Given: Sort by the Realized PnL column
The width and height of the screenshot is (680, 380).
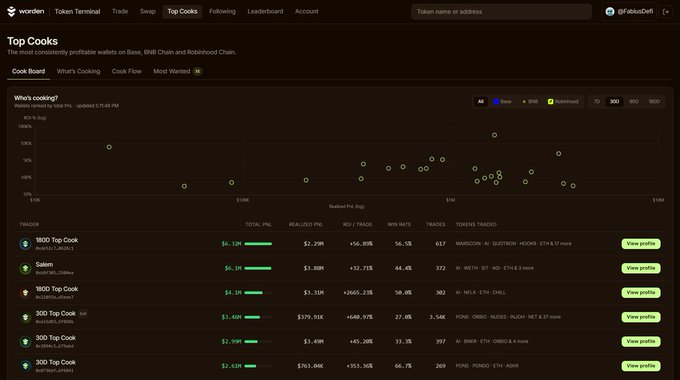Looking at the screenshot, I should point(306,224).
